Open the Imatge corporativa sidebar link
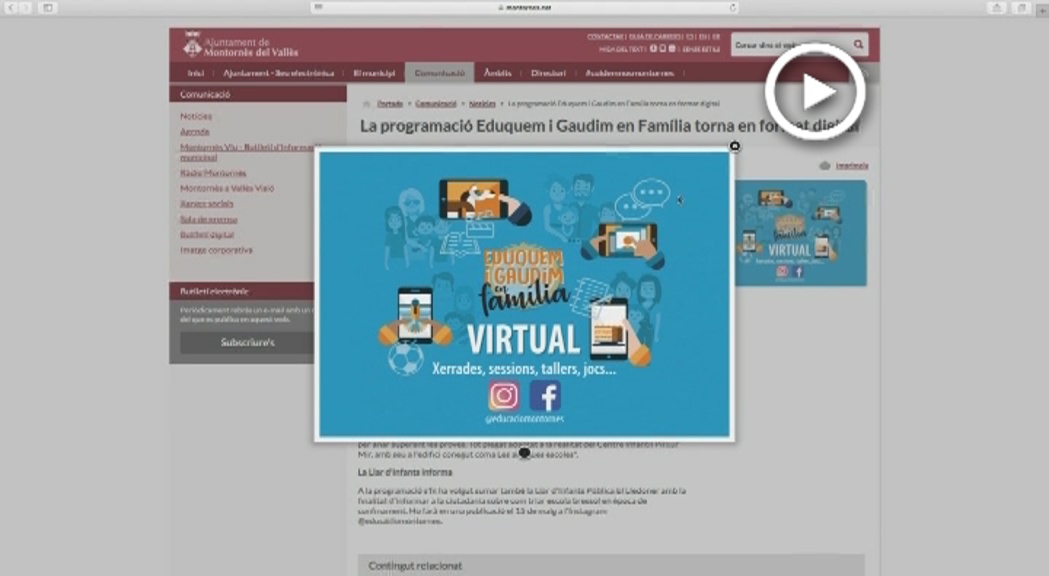Image resolution: width=1049 pixels, height=576 pixels. [x=216, y=250]
